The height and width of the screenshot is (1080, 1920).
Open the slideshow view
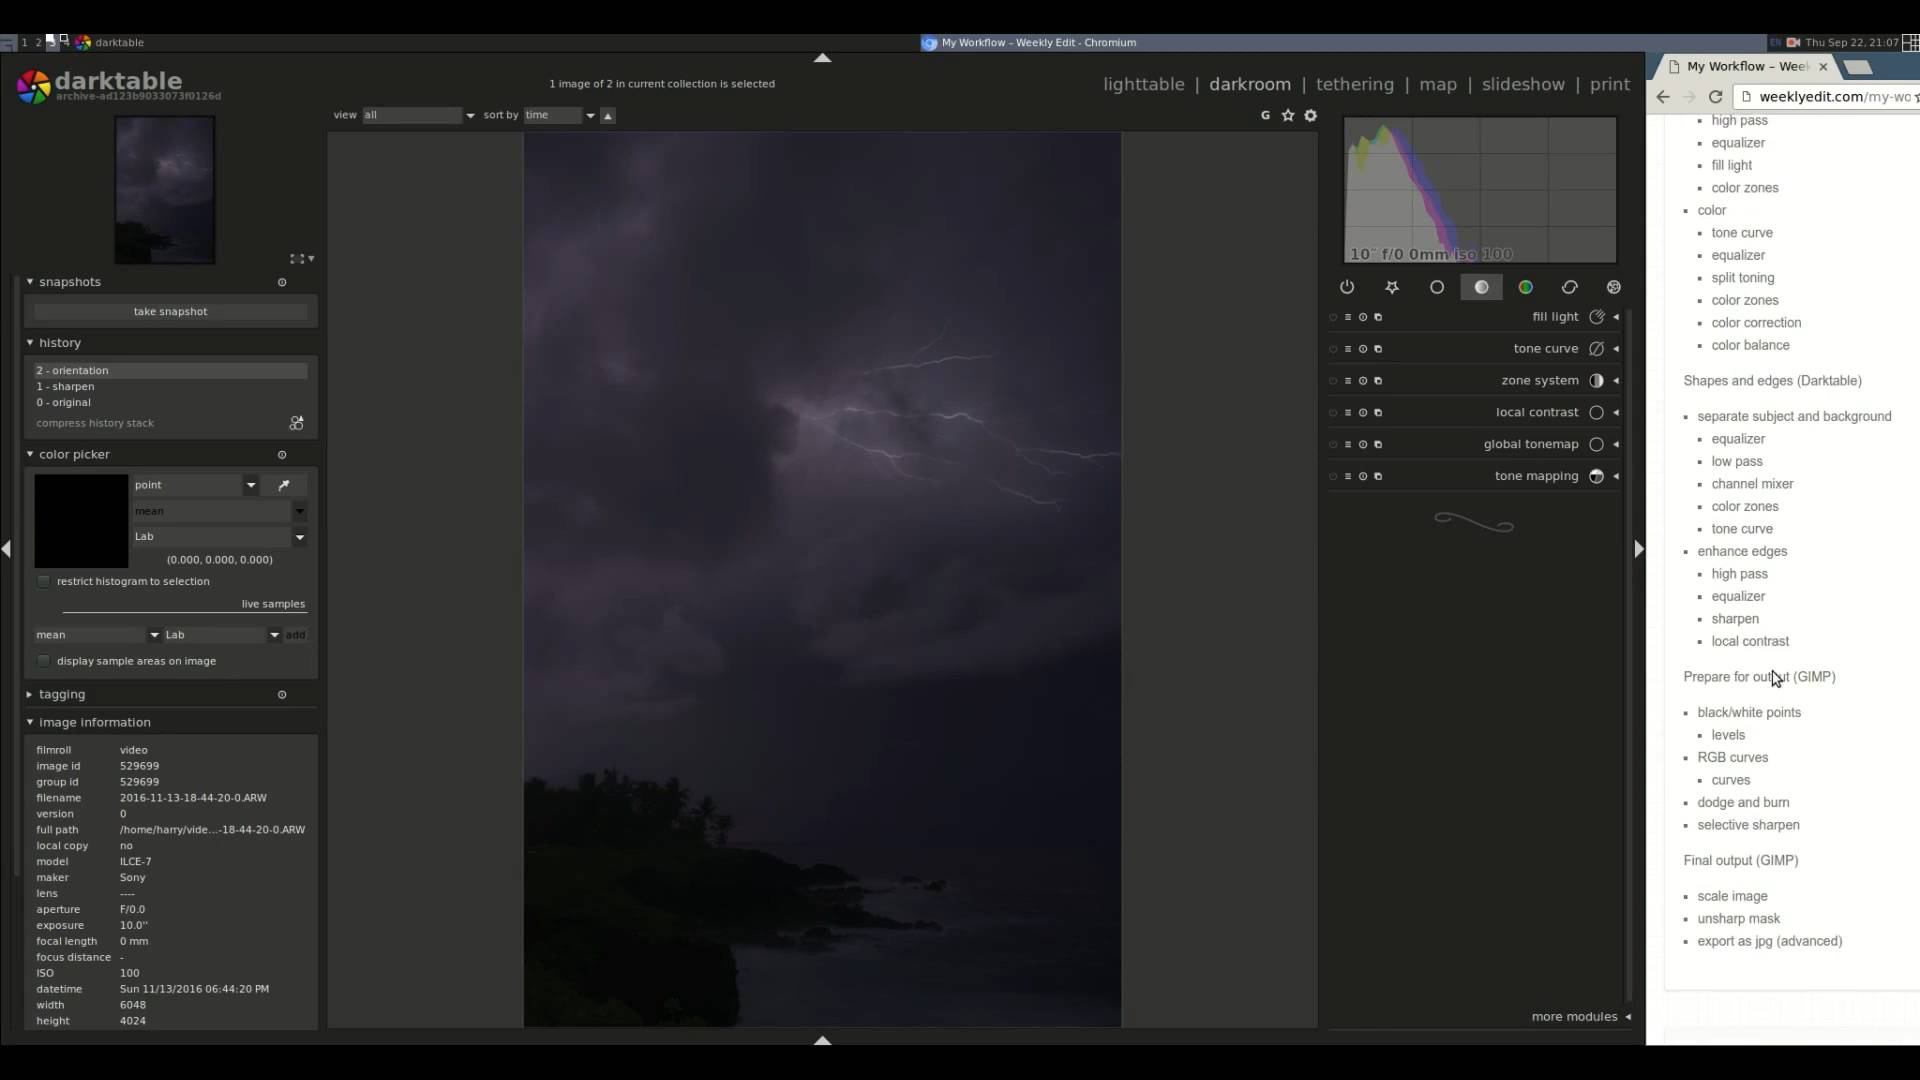click(x=1522, y=84)
